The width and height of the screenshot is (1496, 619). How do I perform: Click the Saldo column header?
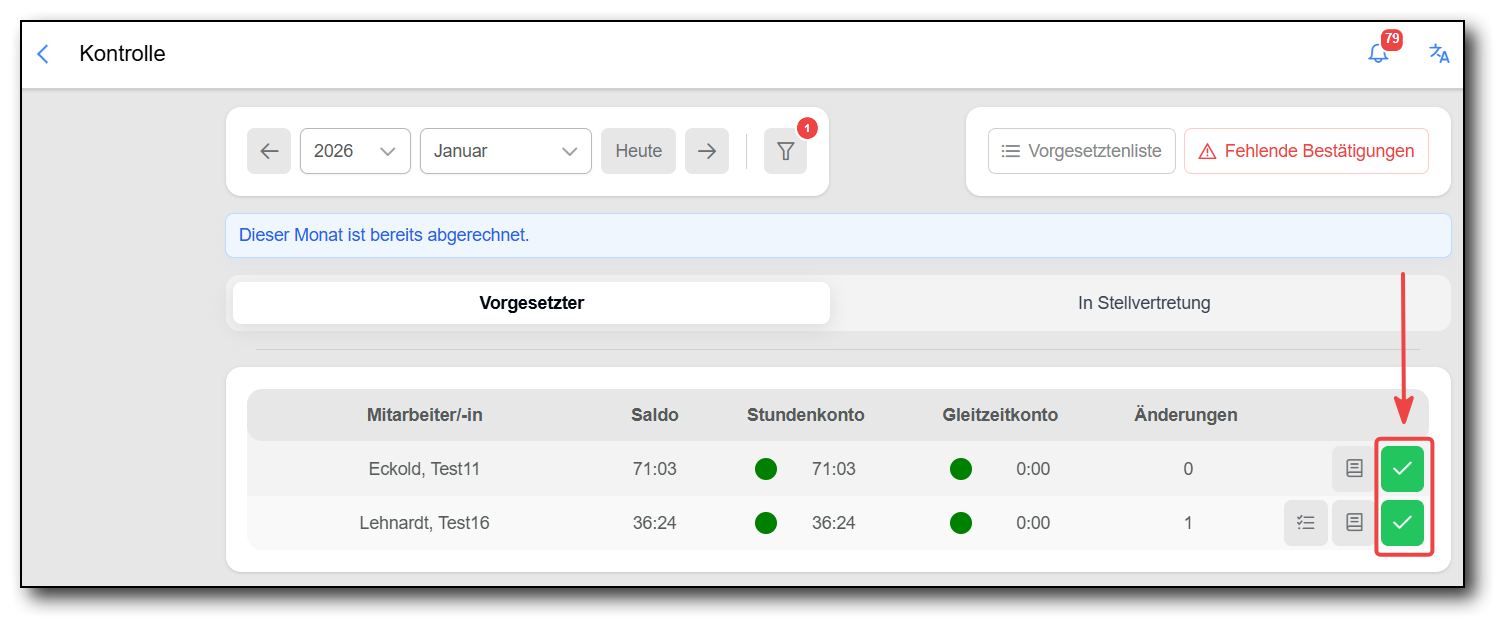[655, 415]
